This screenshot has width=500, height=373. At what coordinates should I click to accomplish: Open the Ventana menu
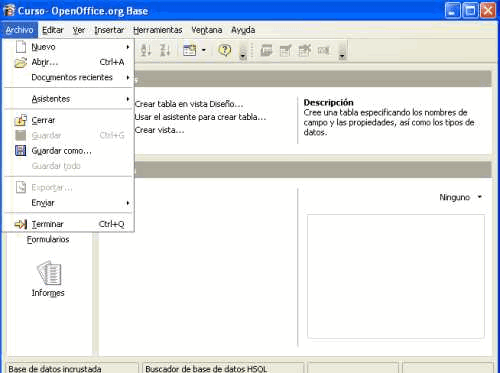coord(207,30)
